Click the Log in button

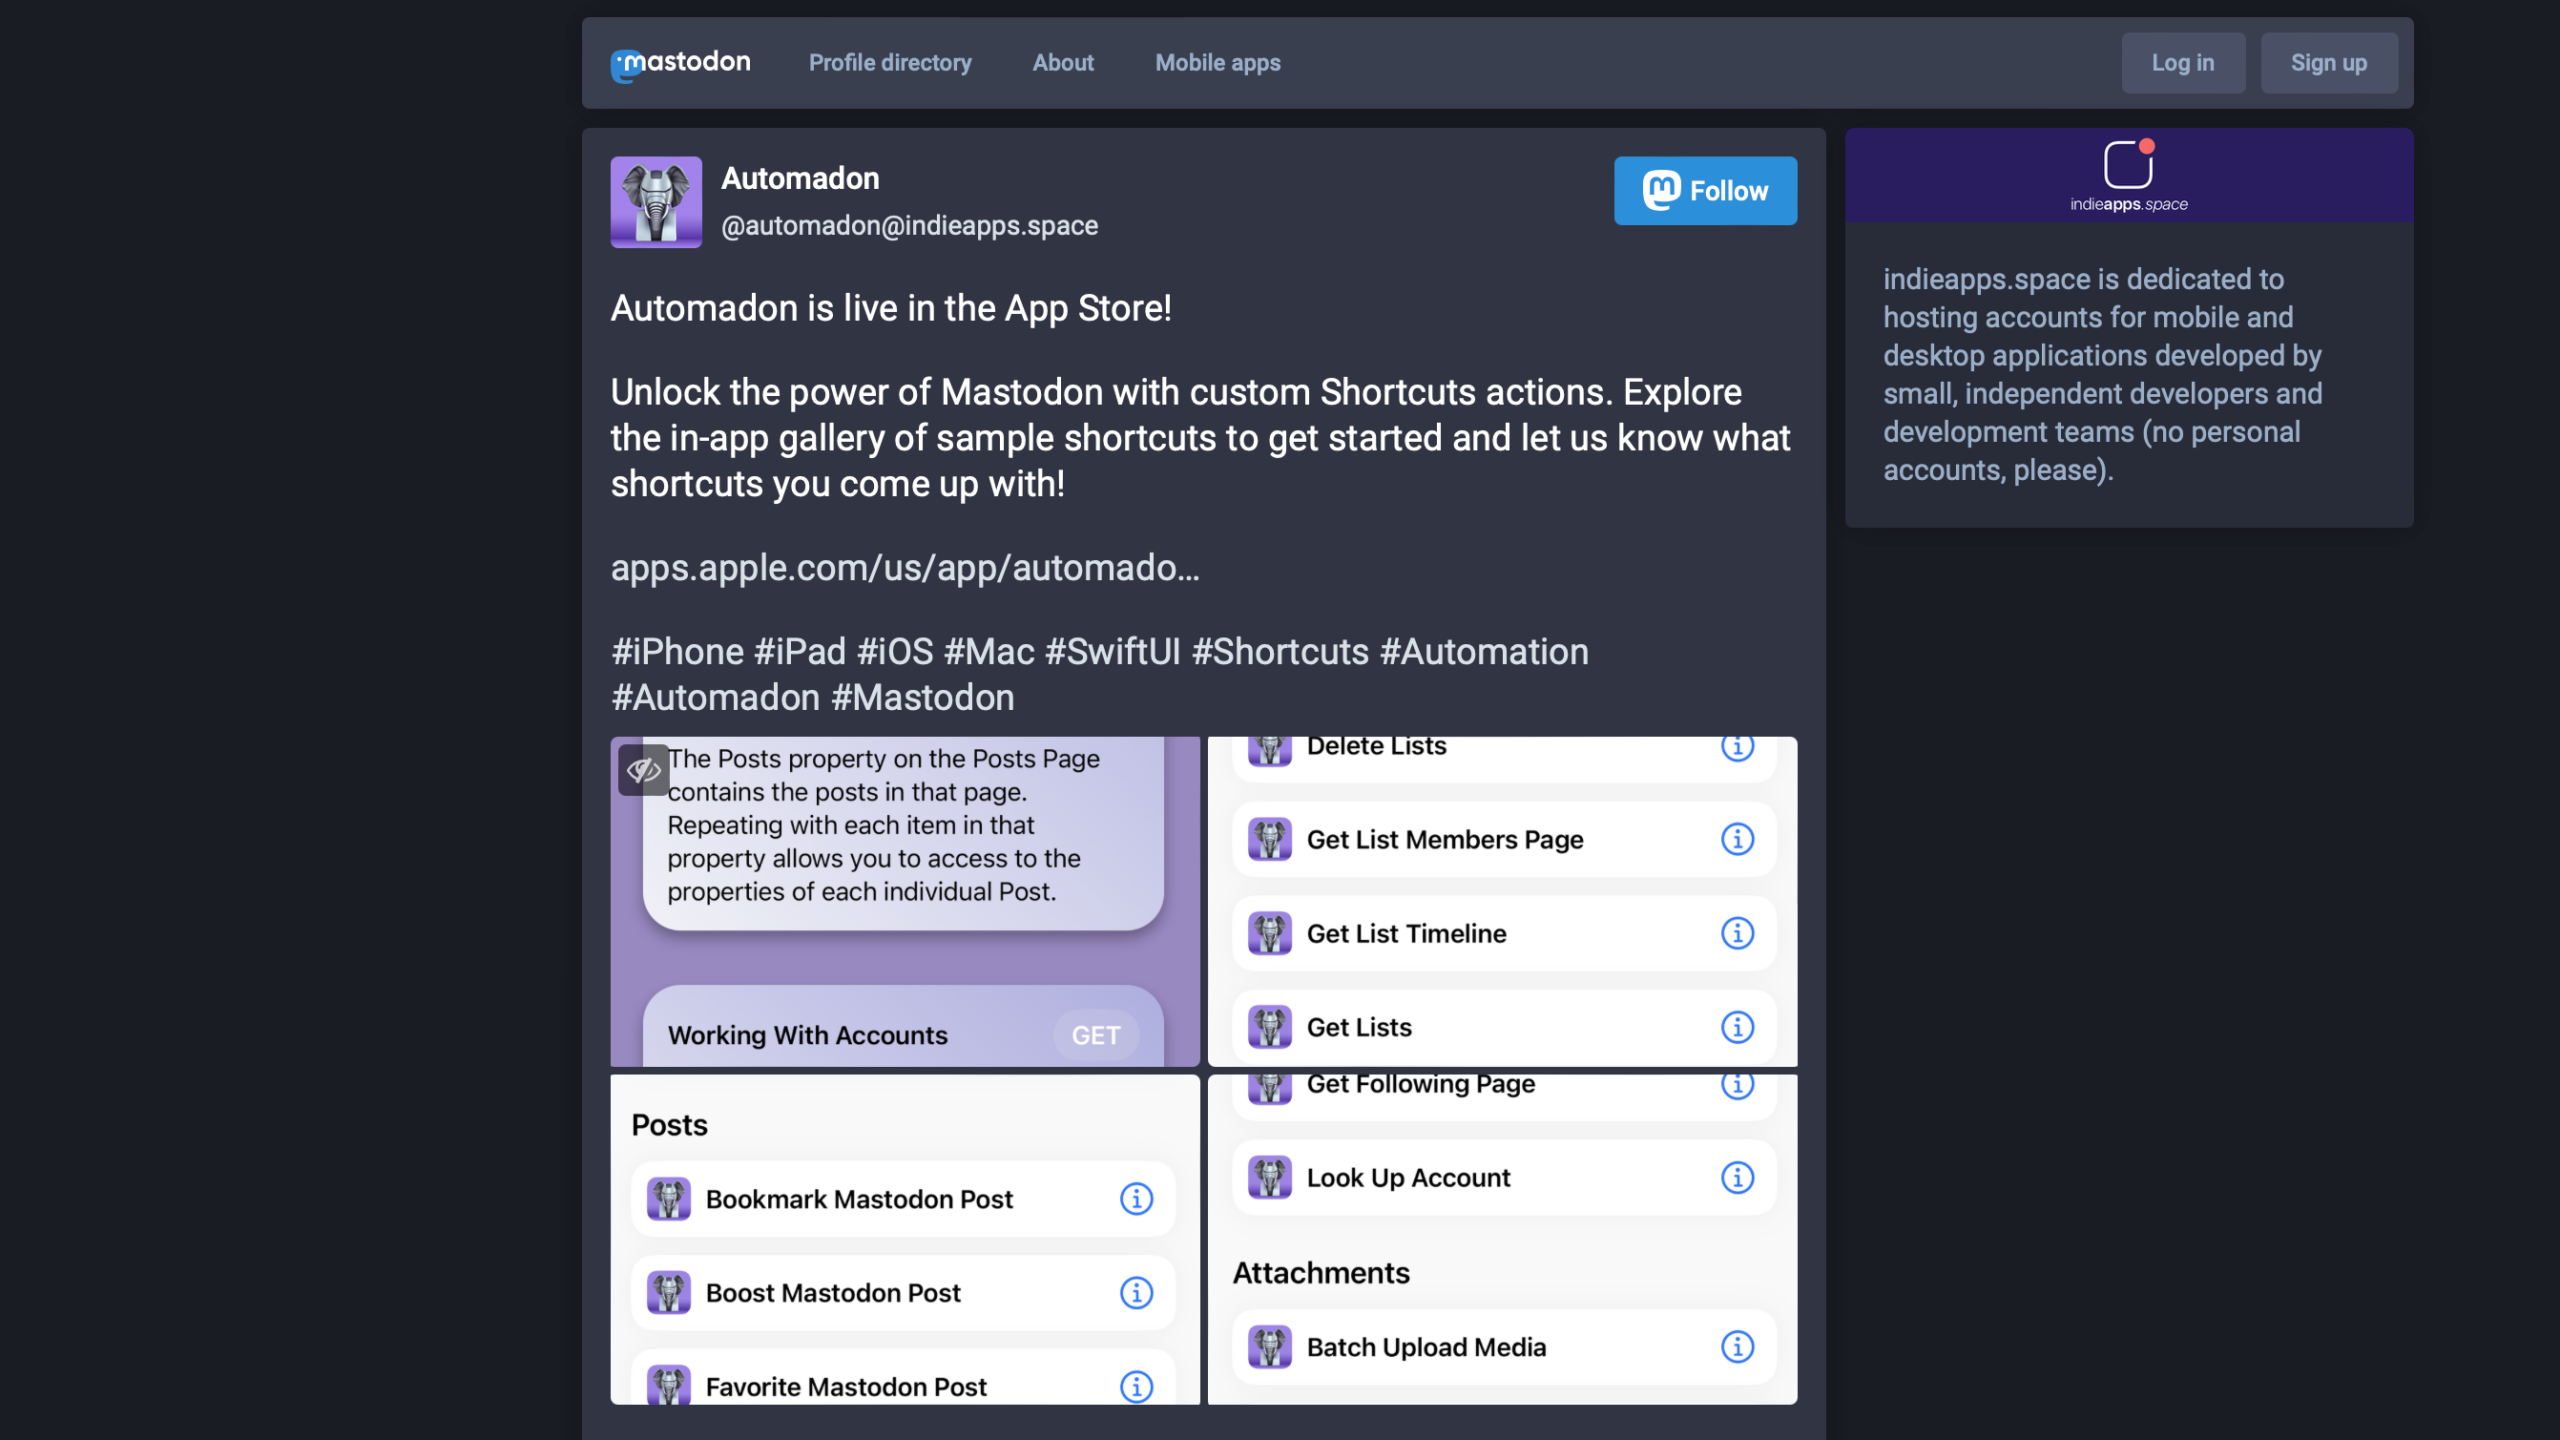click(x=2183, y=63)
